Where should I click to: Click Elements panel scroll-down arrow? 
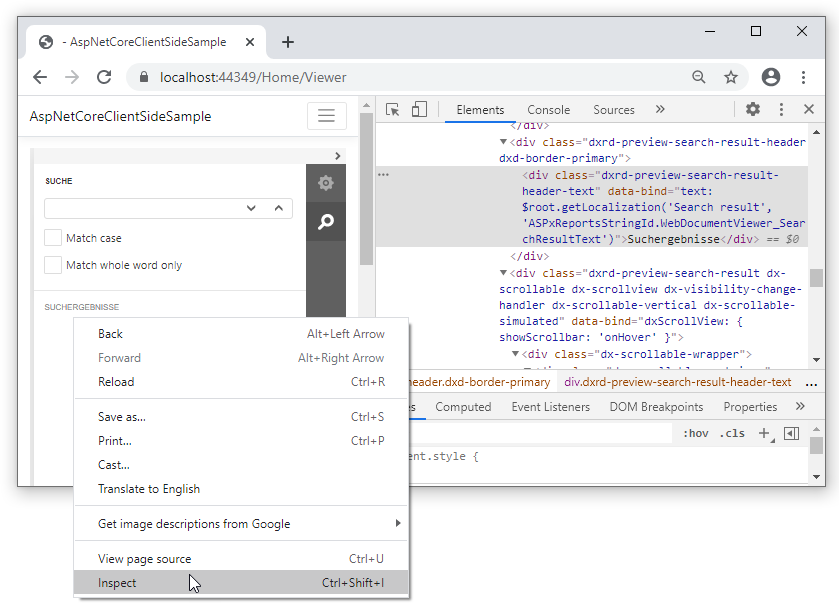(816, 360)
